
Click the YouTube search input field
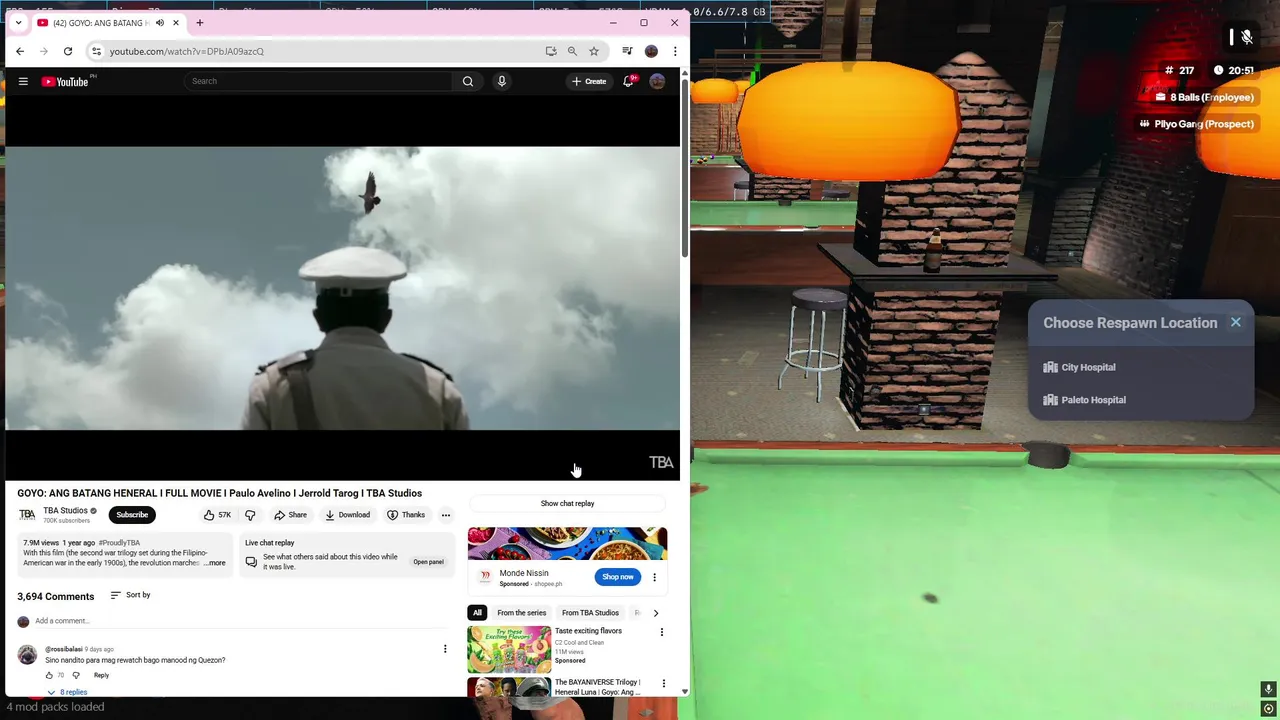[318, 81]
